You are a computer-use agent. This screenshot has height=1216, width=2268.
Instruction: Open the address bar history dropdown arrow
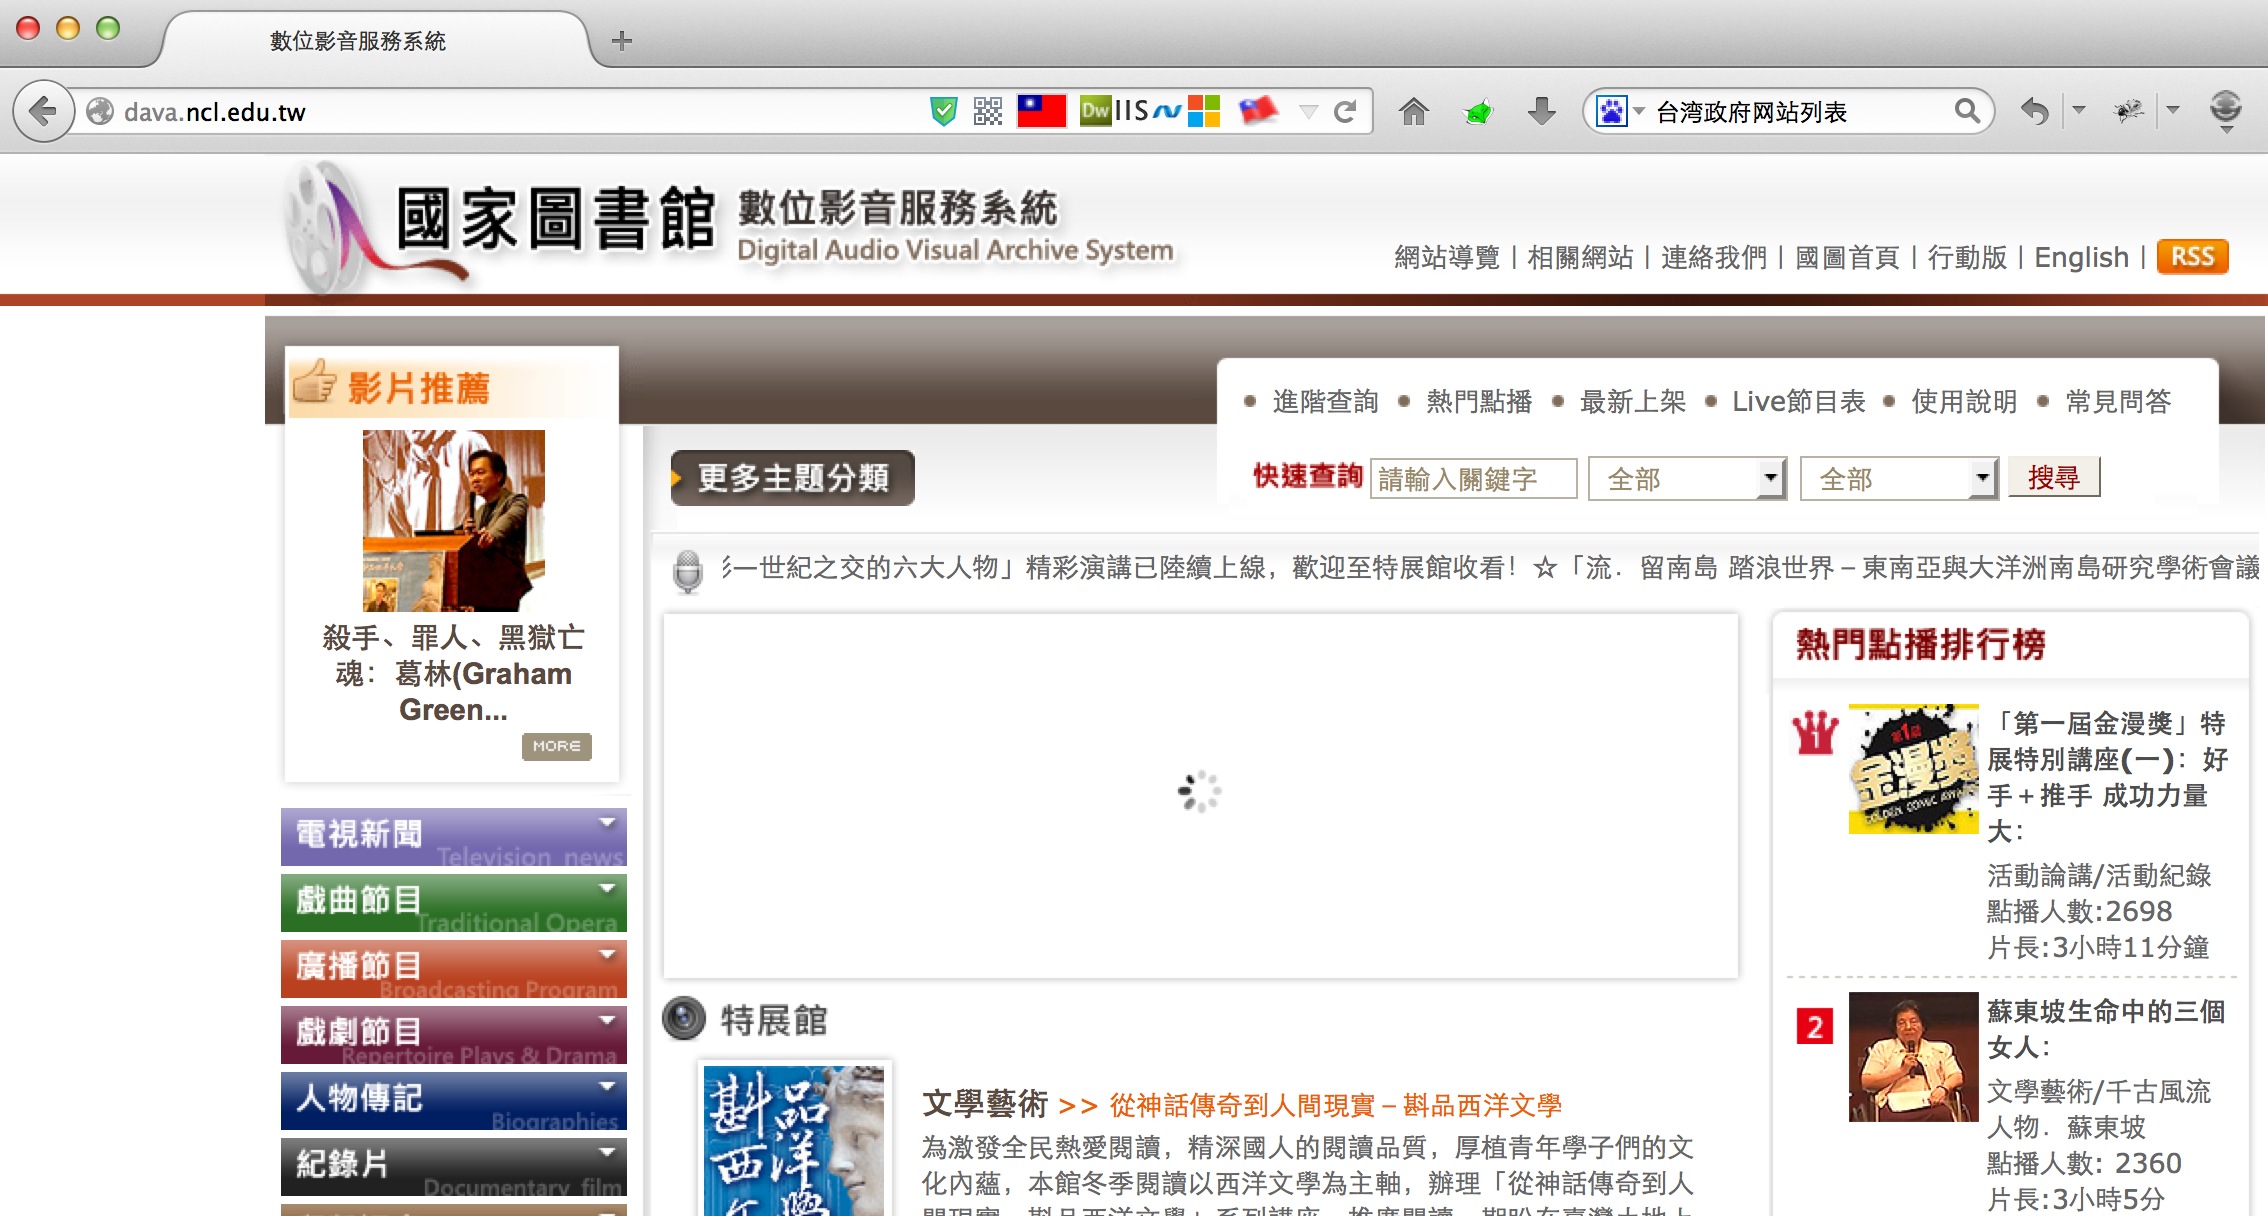(x=1308, y=112)
